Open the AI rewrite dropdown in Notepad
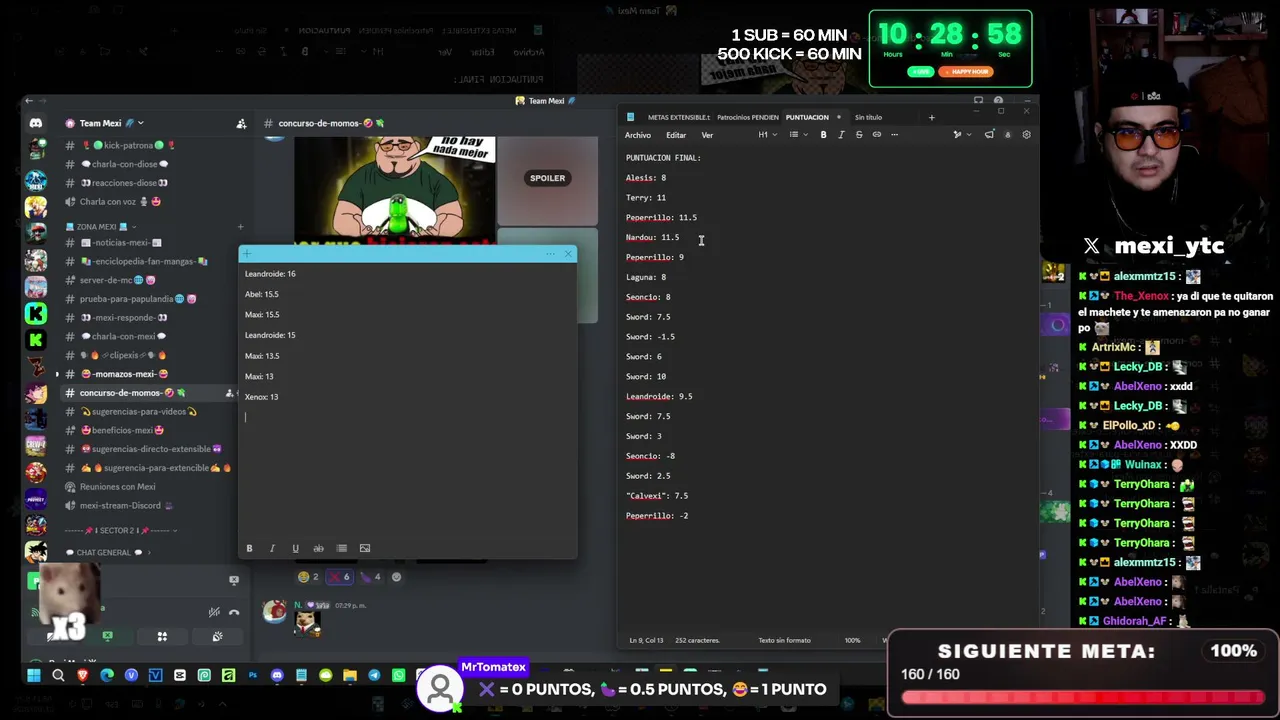The height and width of the screenshot is (720, 1280). coord(960,135)
